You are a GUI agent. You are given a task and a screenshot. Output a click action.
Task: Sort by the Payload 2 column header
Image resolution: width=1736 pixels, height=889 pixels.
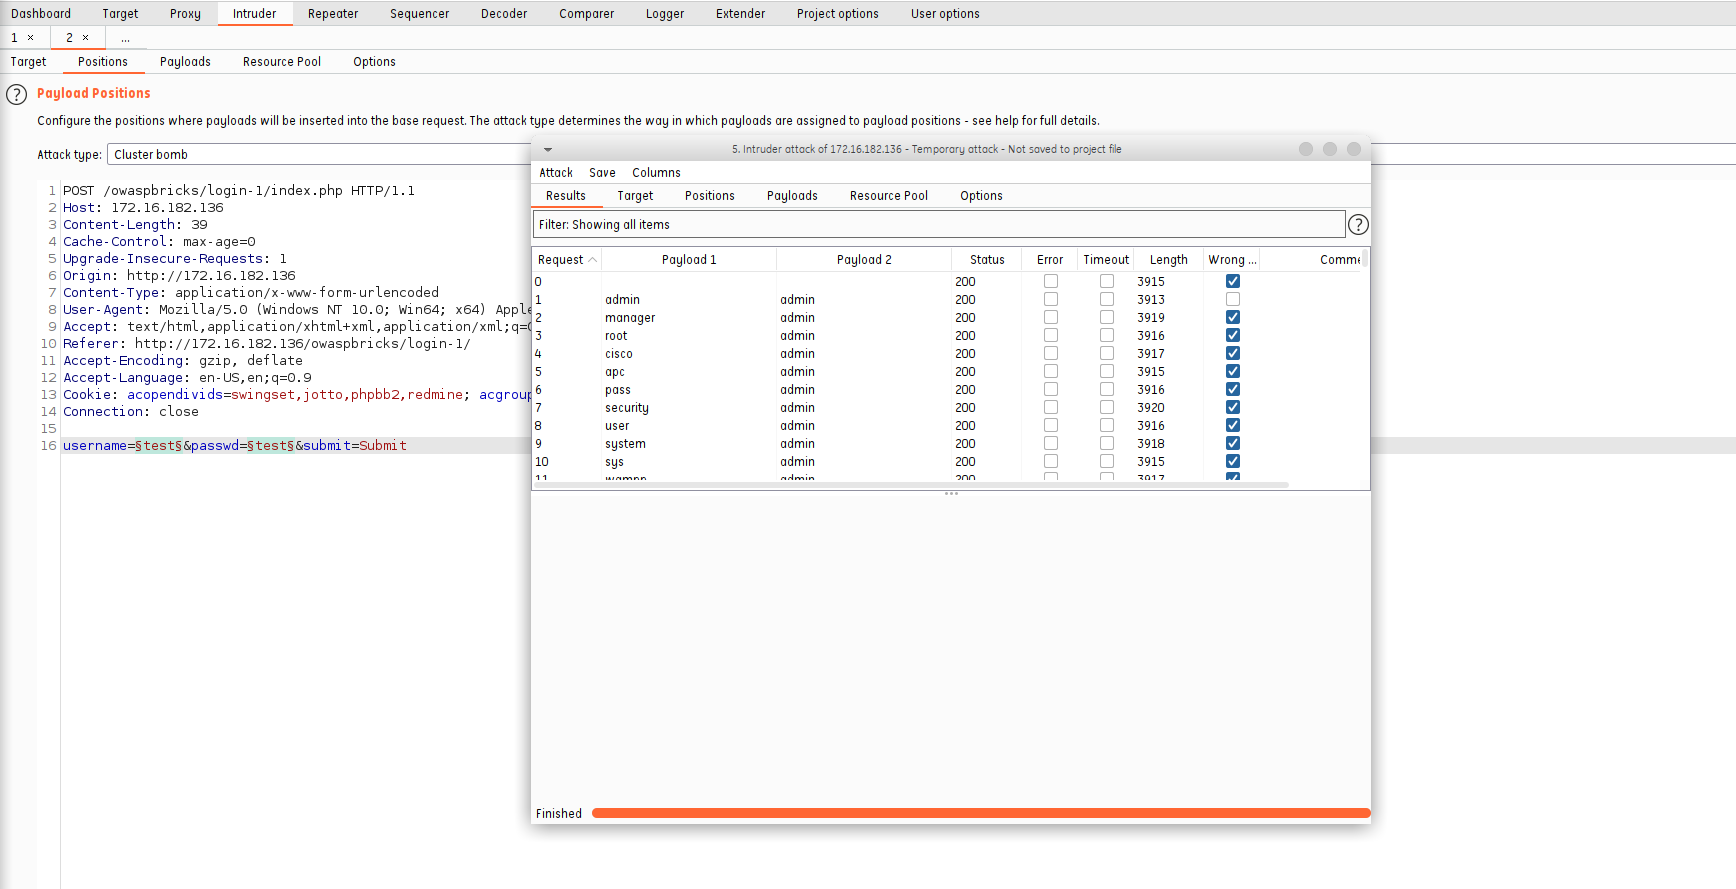864,260
